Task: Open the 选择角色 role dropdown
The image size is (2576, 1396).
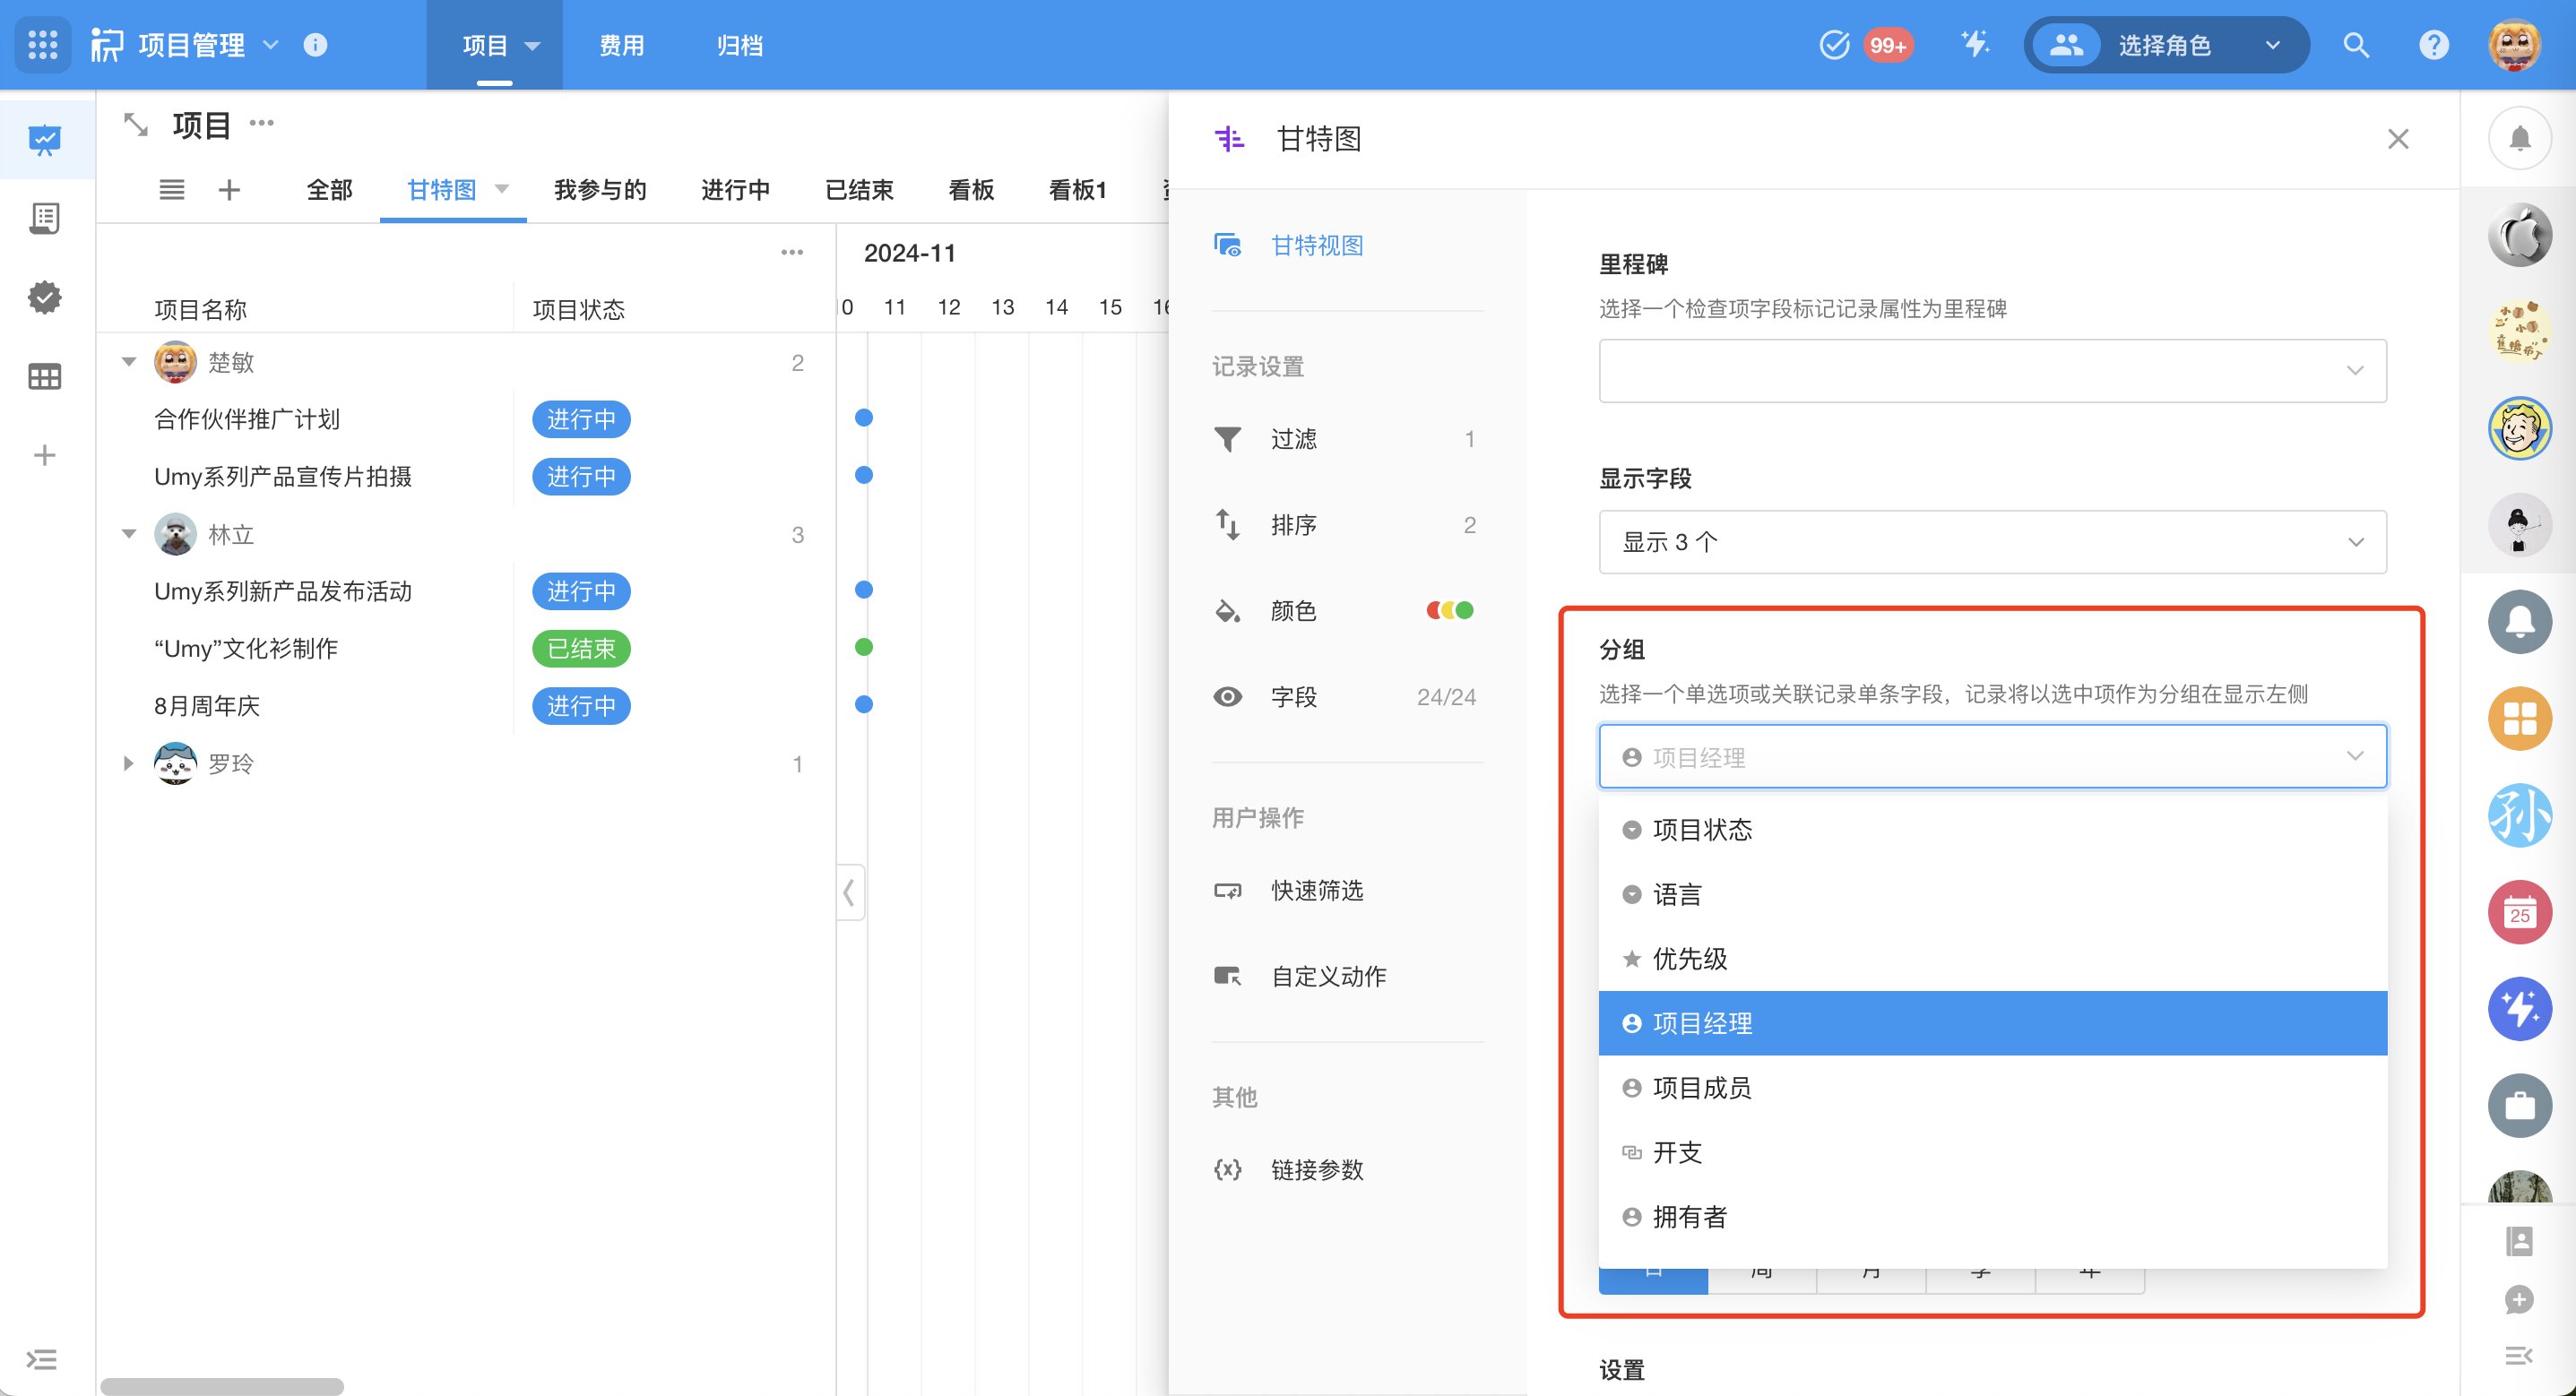Action: point(2166,44)
